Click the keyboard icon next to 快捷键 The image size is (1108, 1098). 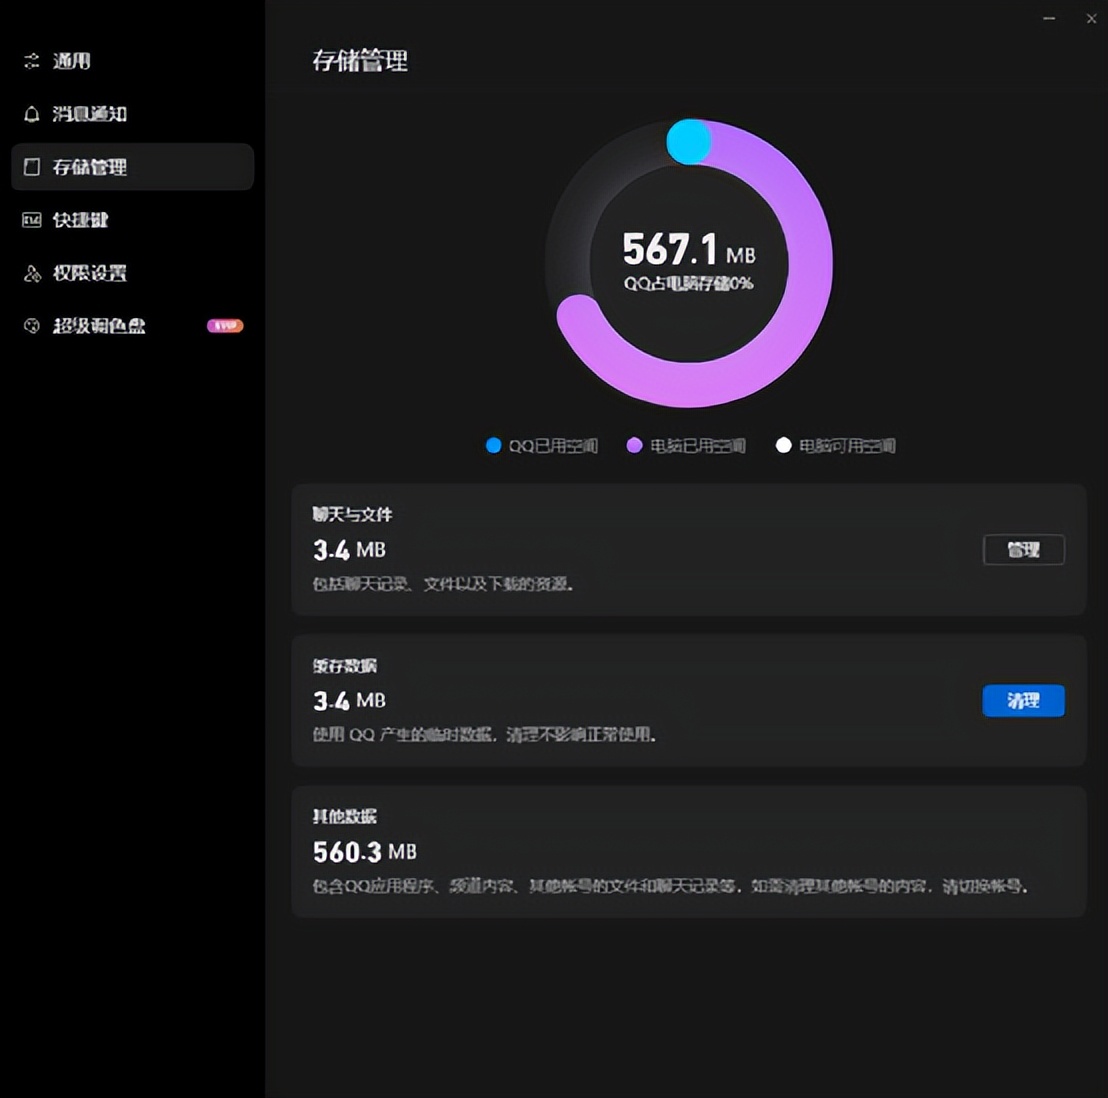tap(30, 220)
